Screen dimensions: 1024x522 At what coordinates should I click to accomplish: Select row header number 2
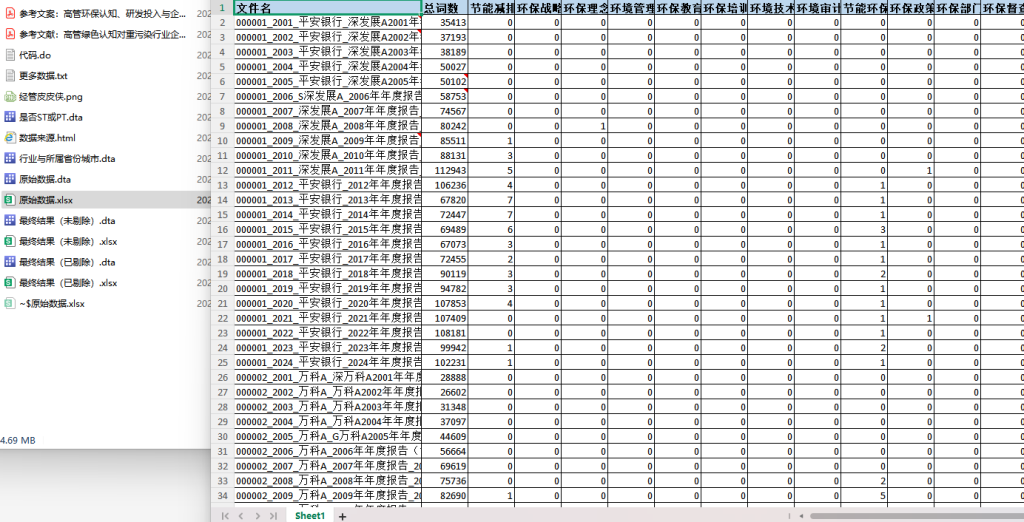coord(222,23)
